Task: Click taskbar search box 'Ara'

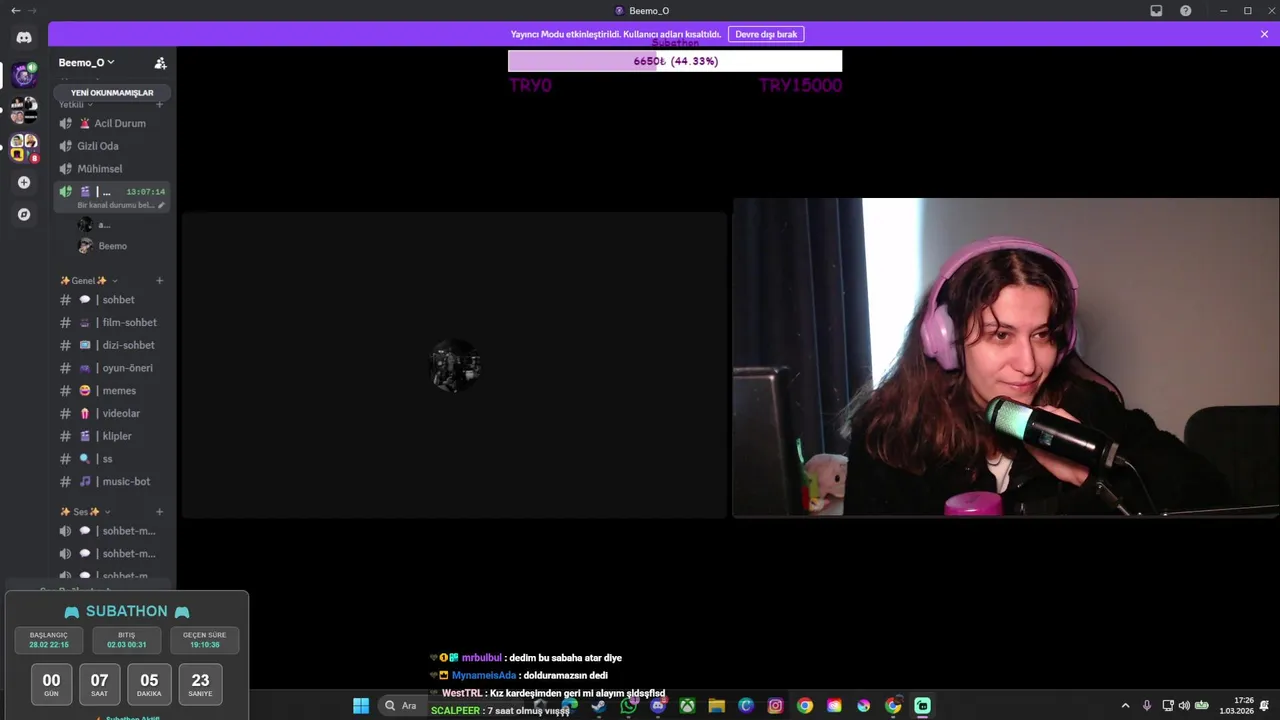Action: [x=402, y=706]
